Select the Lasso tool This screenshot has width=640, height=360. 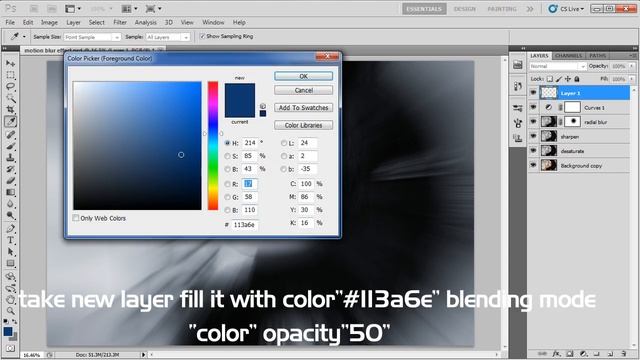click(x=11, y=86)
